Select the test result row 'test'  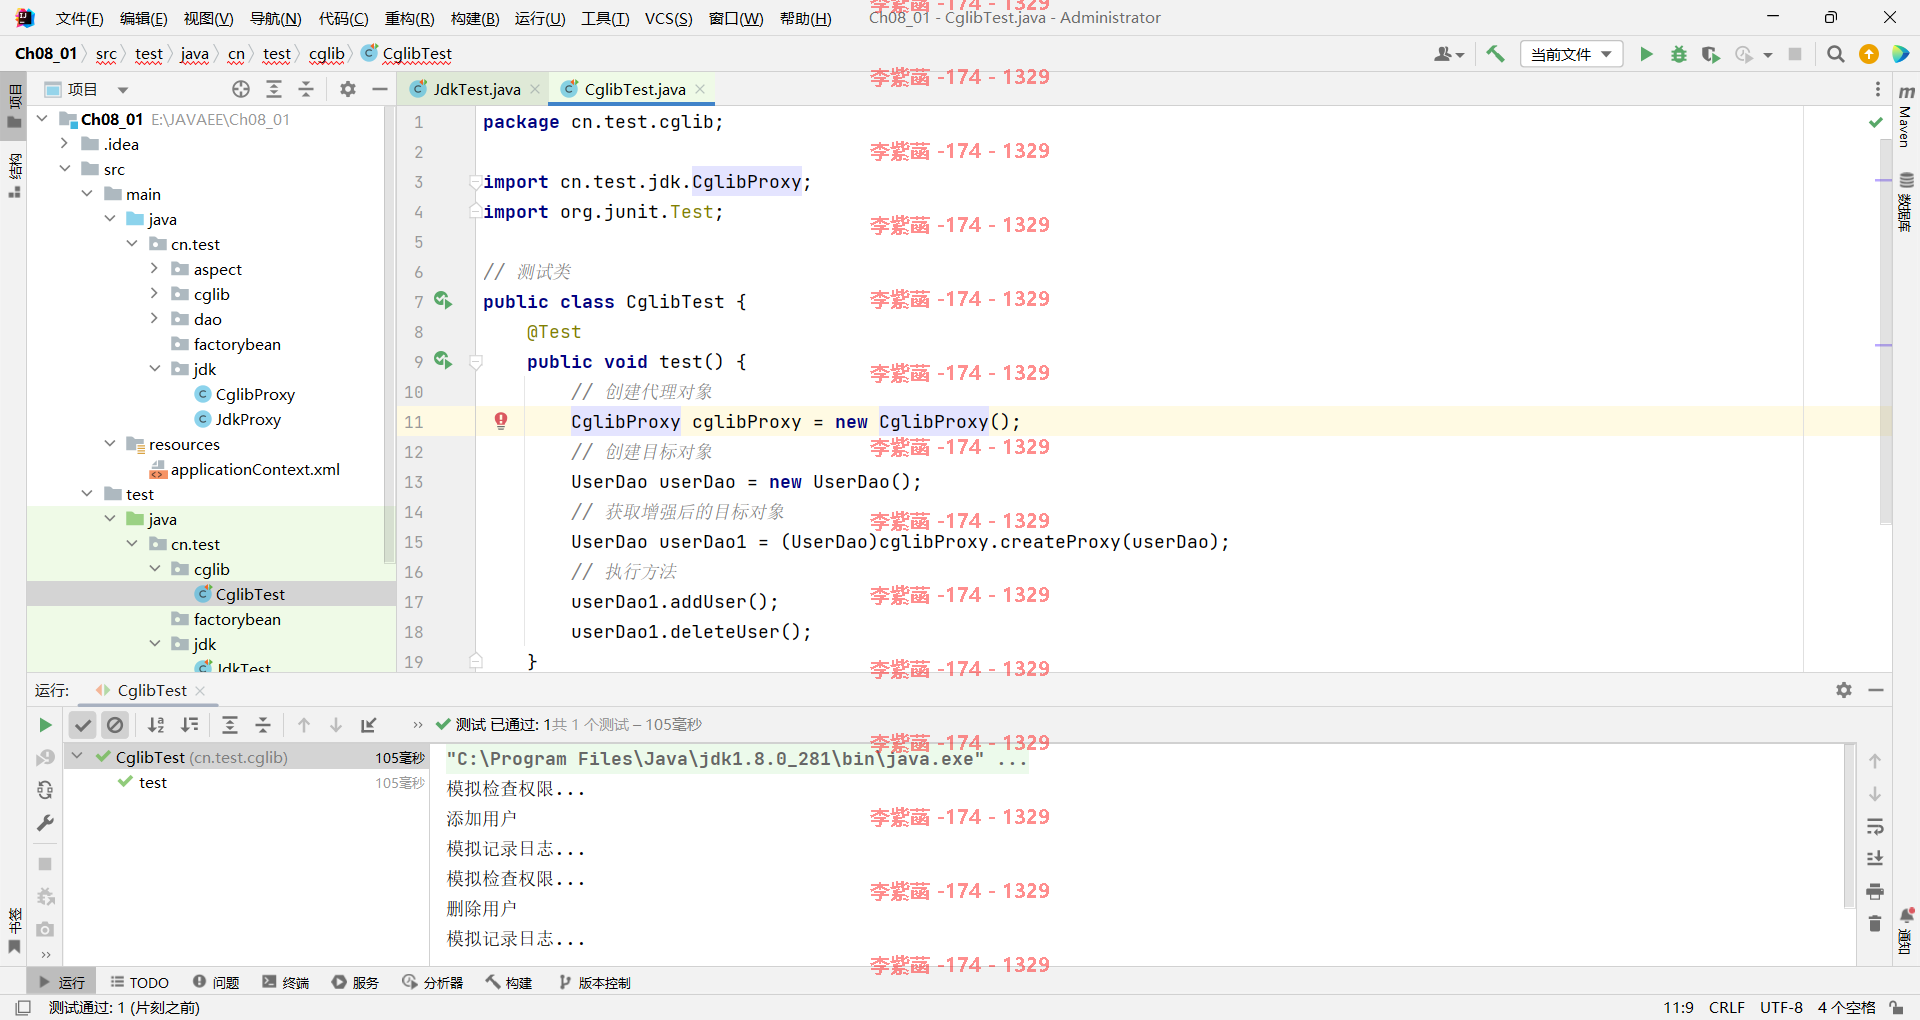[247, 782]
